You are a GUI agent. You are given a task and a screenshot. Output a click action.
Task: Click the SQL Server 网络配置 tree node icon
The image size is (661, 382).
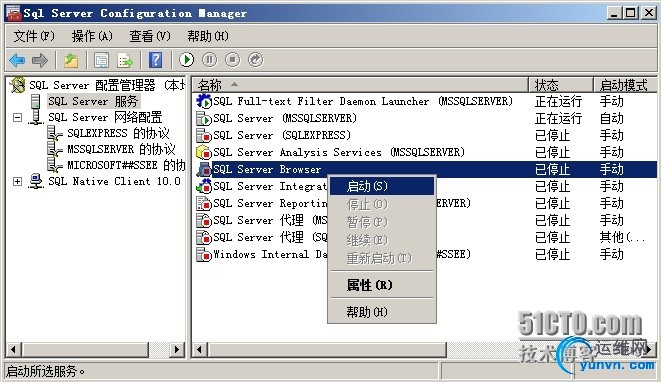36,117
